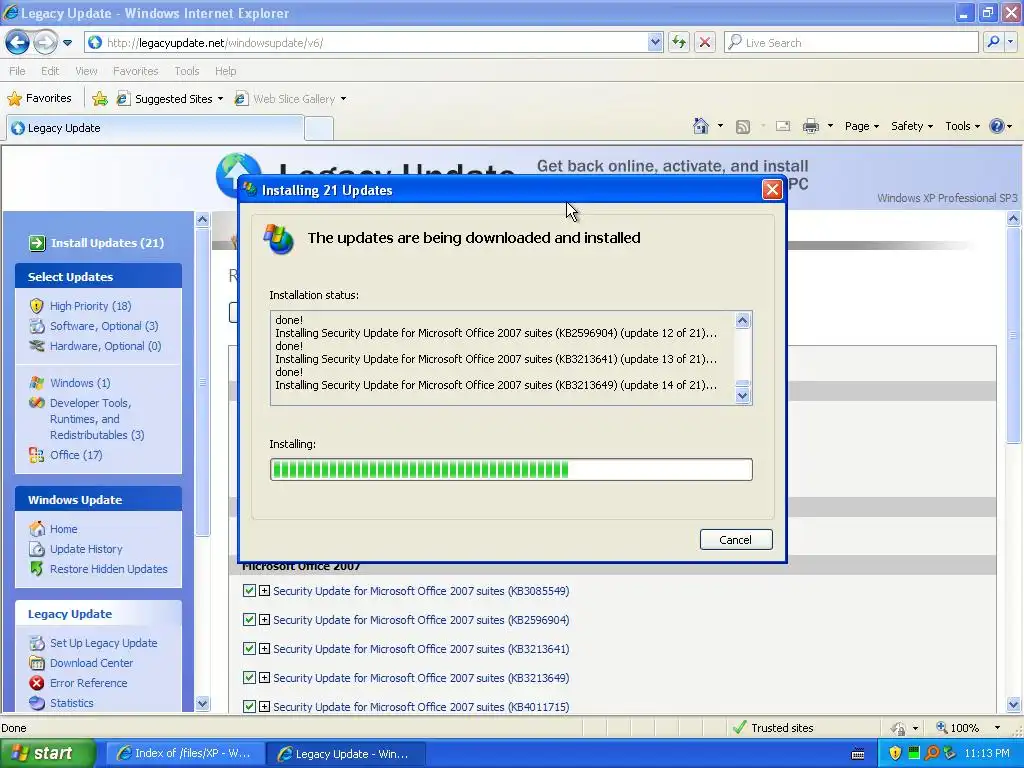Expand details for KB3213641 update
This screenshot has height=768, width=1024.
tap(264, 648)
